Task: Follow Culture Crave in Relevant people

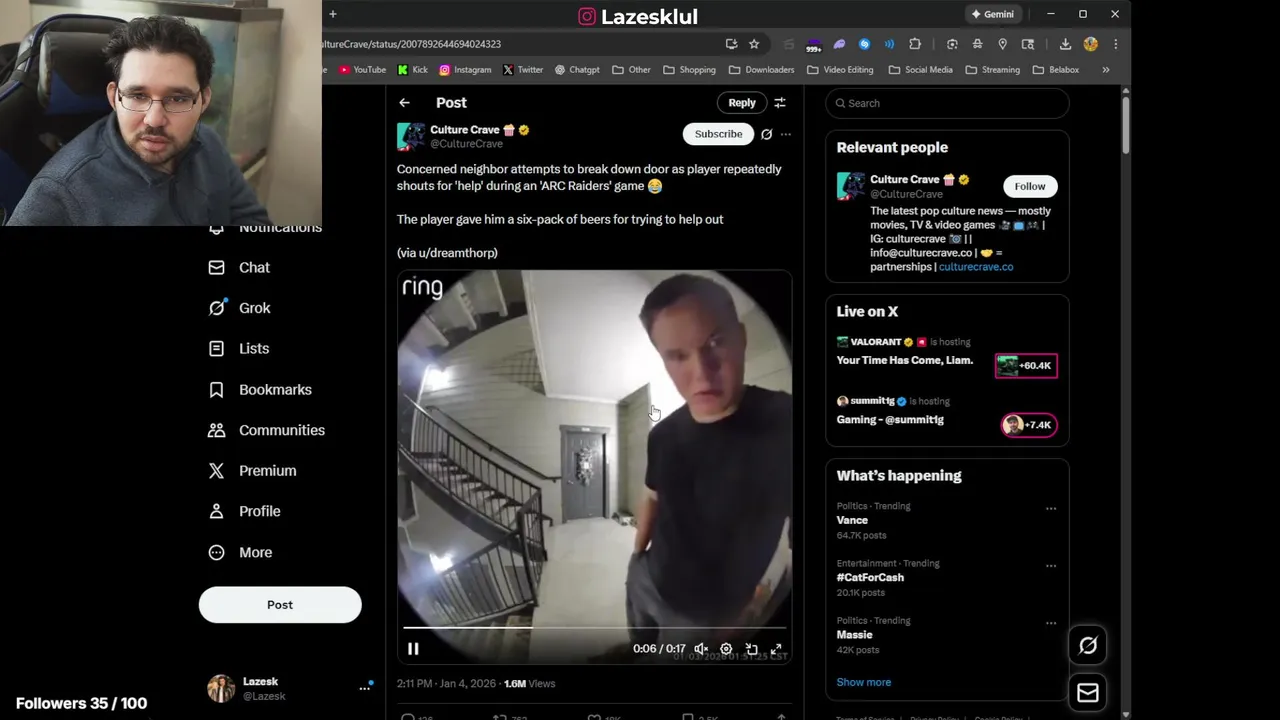Action: 1030,186
